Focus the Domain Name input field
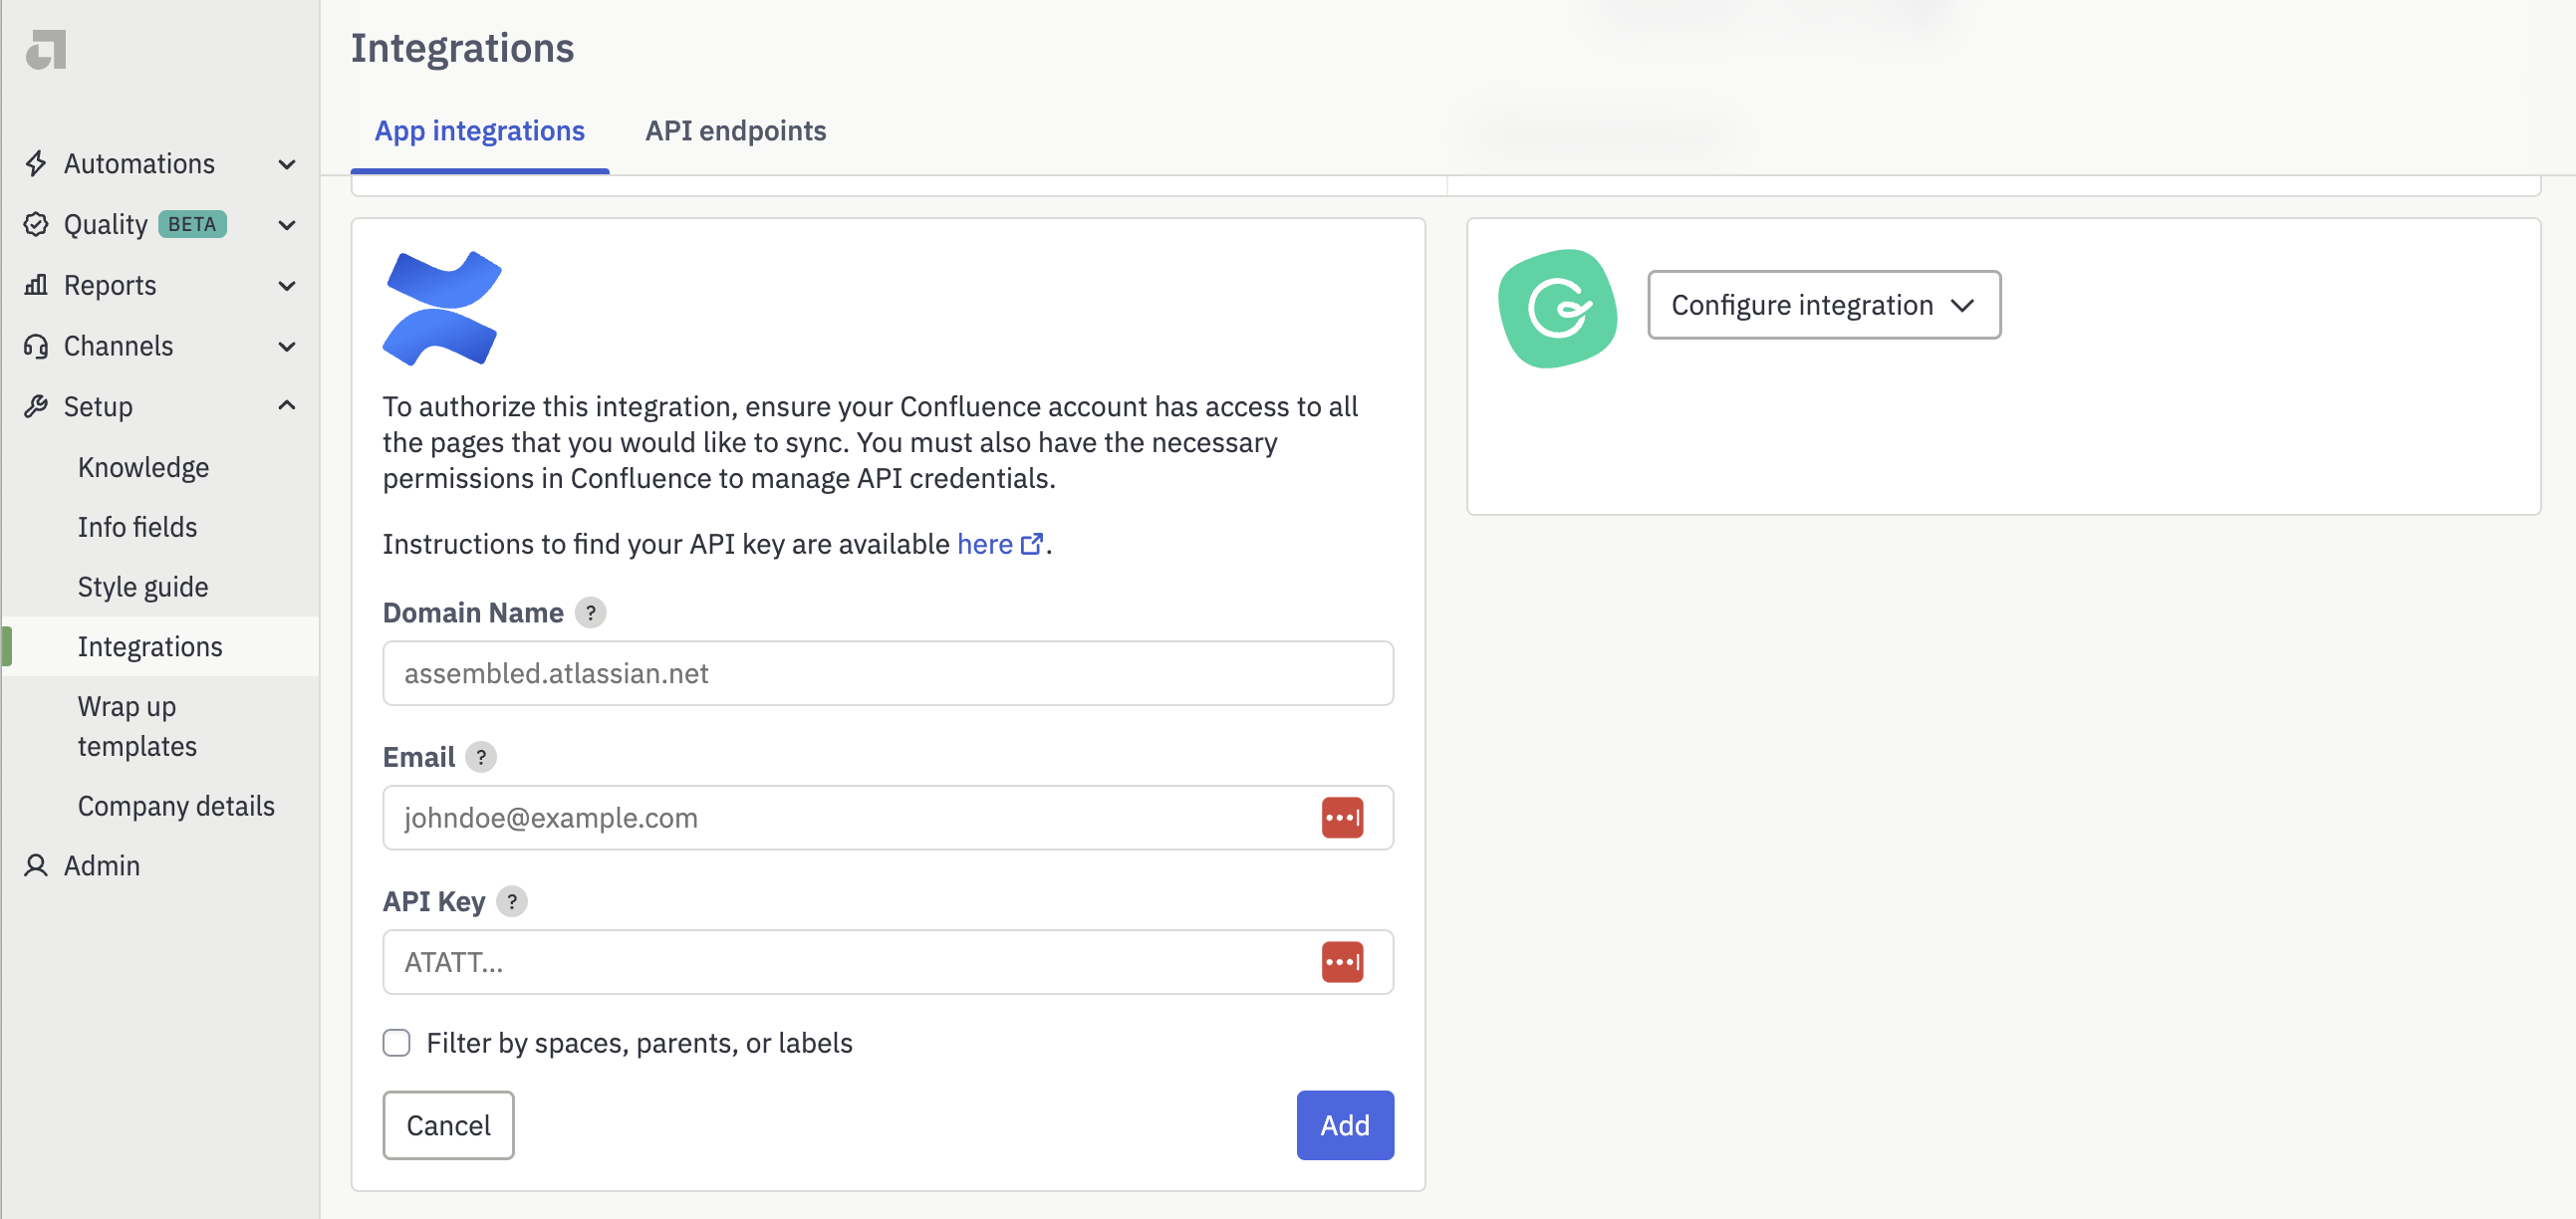Viewport: 2576px width, 1219px height. pos(887,673)
